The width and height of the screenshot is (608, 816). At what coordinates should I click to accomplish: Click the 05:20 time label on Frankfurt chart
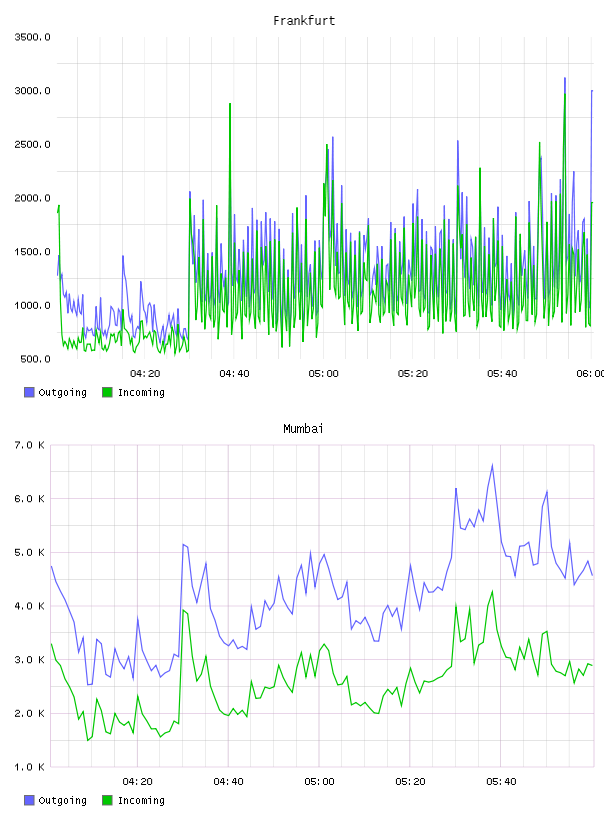coord(413,373)
